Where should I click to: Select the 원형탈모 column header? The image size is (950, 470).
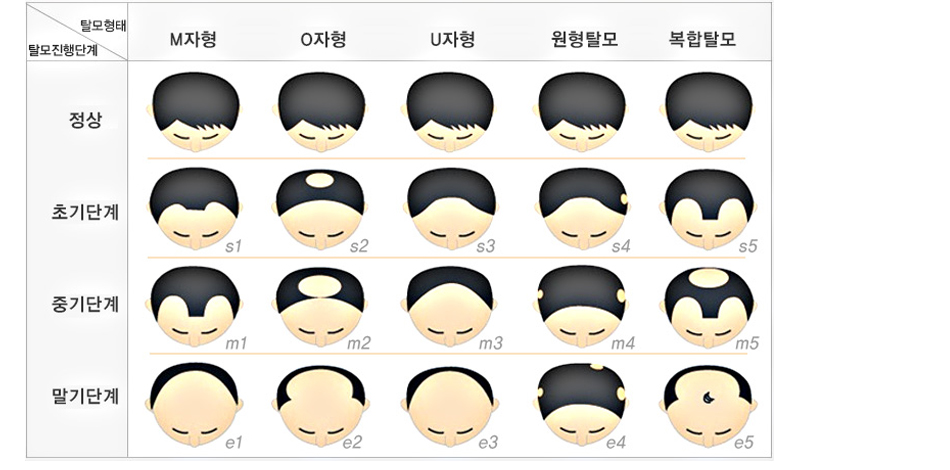pos(584,40)
